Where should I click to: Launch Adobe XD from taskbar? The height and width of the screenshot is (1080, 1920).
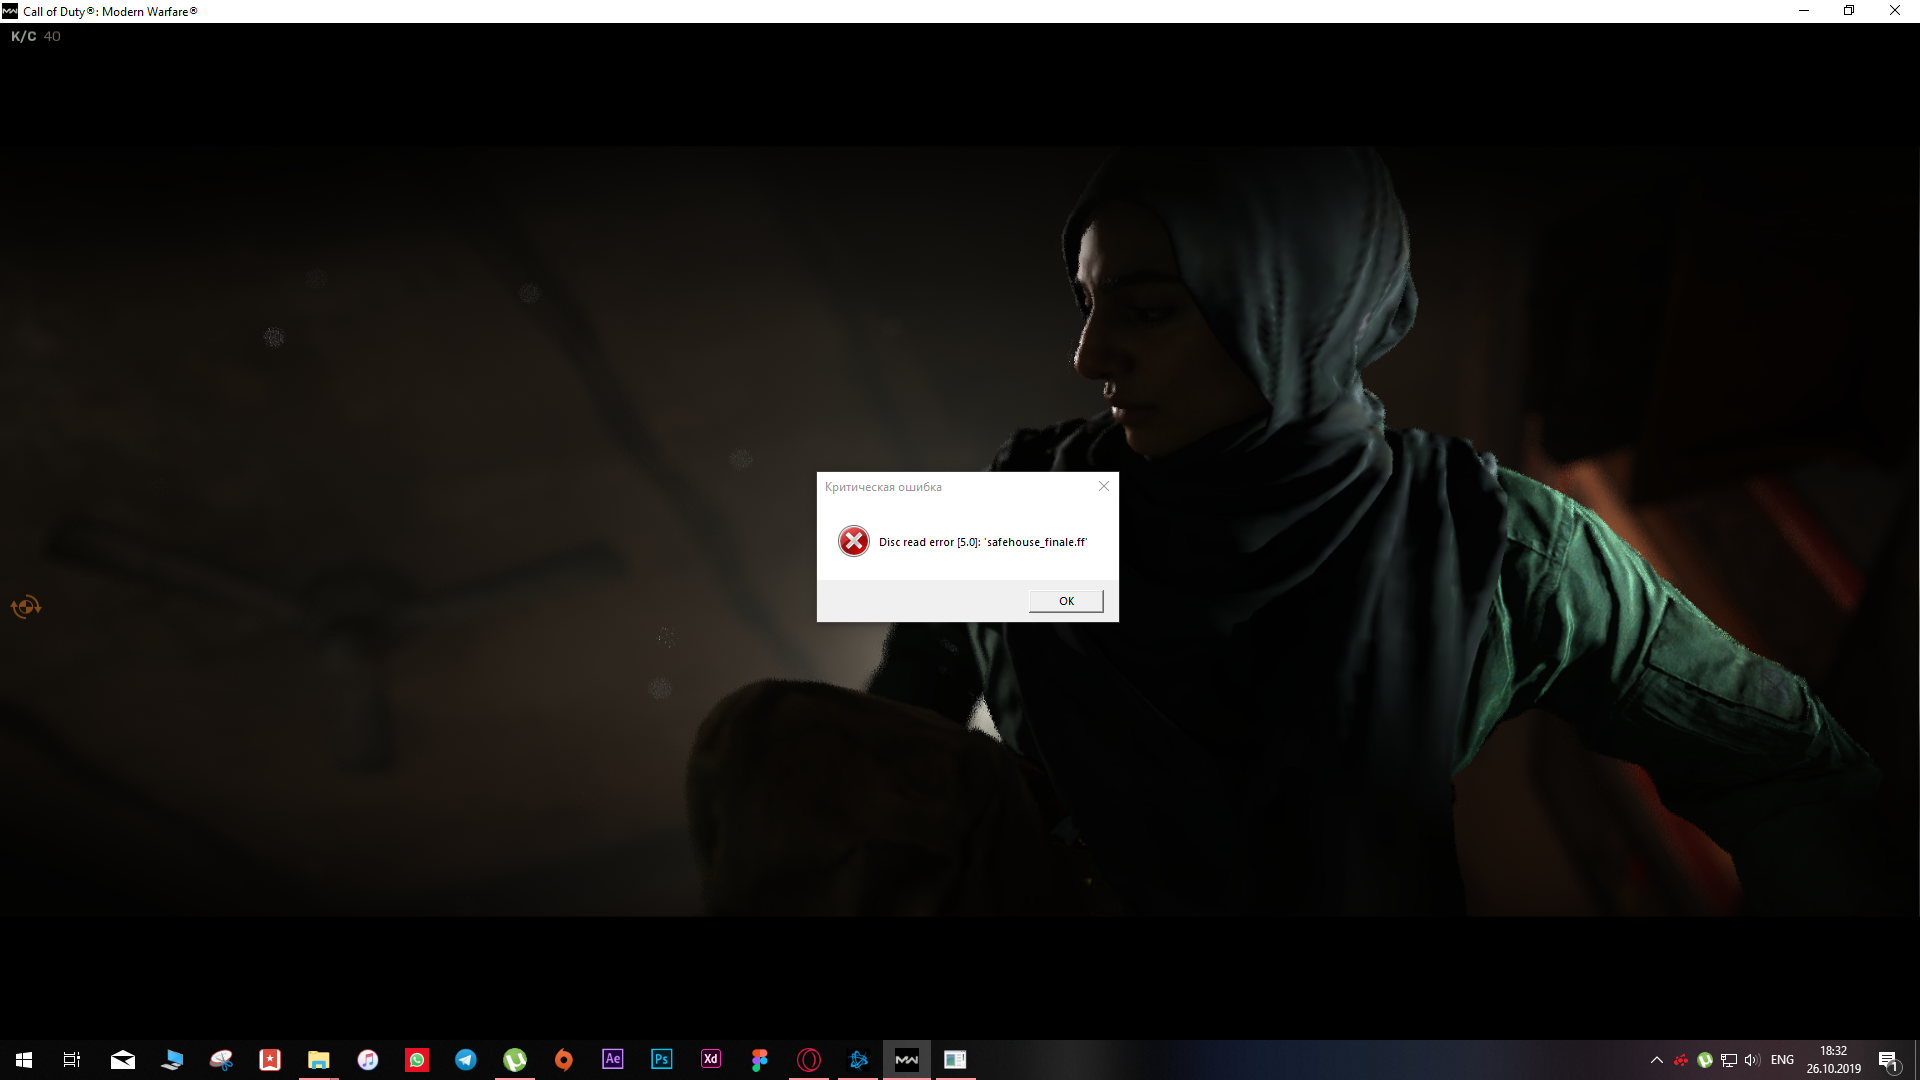(711, 1059)
